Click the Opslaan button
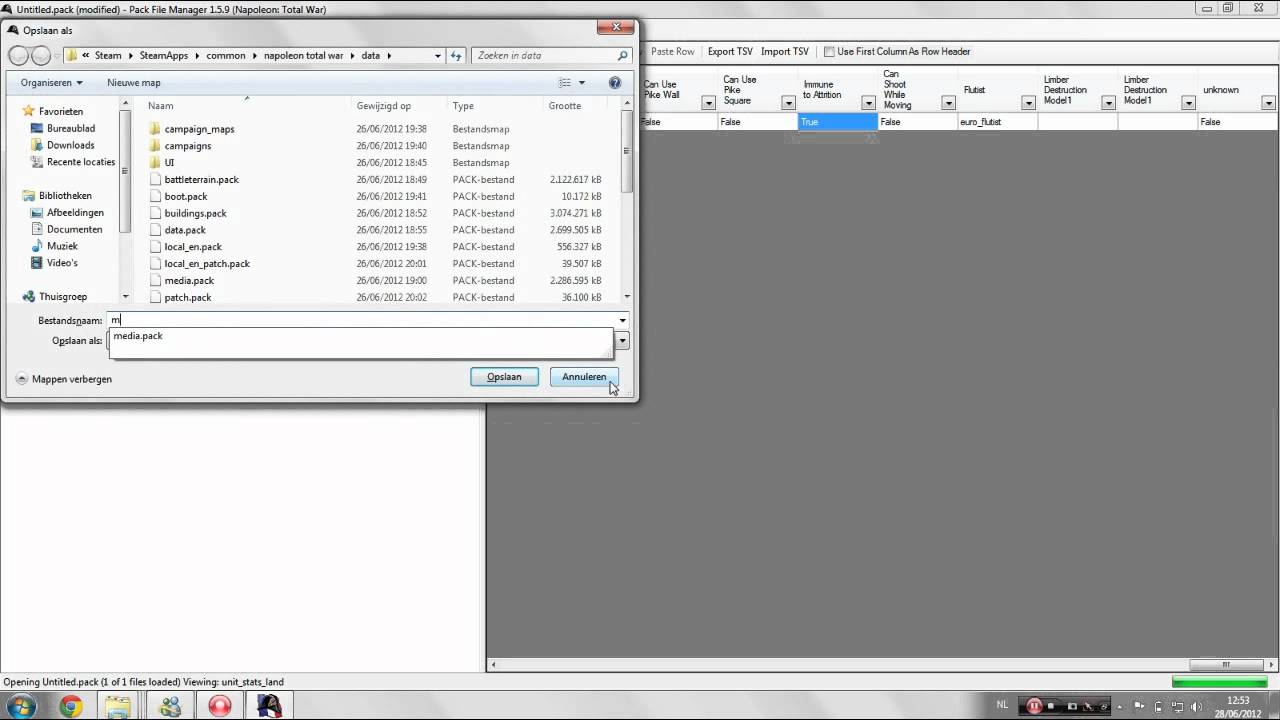Image resolution: width=1280 pixels, height=720 pixels. (x=504, y=377)
